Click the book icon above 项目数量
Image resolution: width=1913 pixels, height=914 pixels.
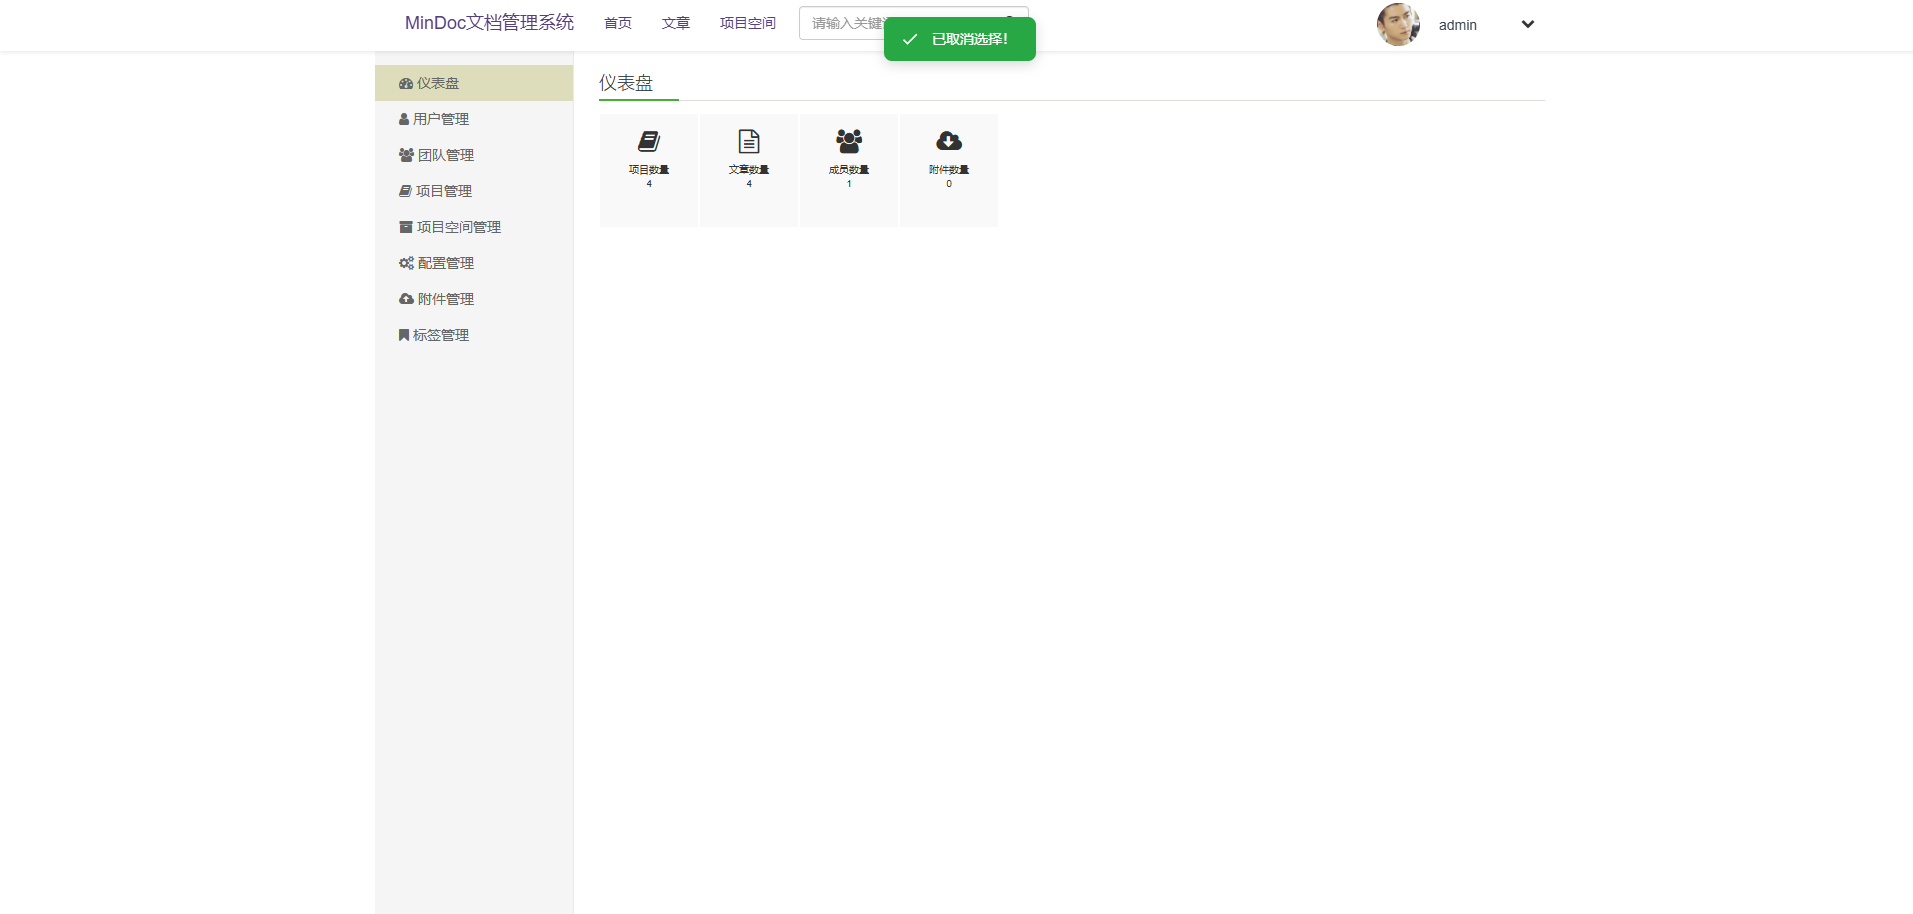click(x=649, y=141)
